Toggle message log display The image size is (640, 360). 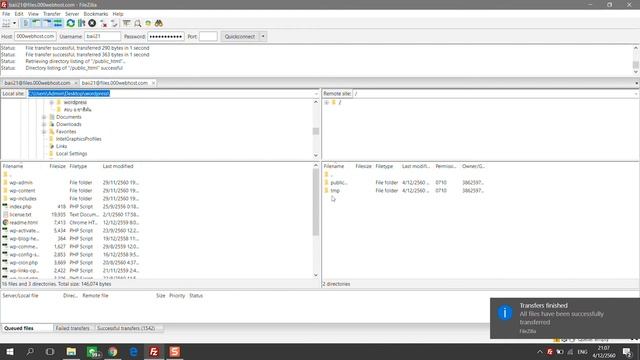[x=26, y=23]
